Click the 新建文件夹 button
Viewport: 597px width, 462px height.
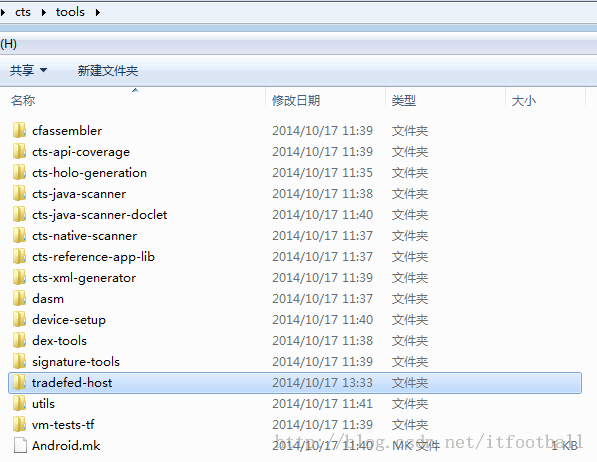coord(108,70)
